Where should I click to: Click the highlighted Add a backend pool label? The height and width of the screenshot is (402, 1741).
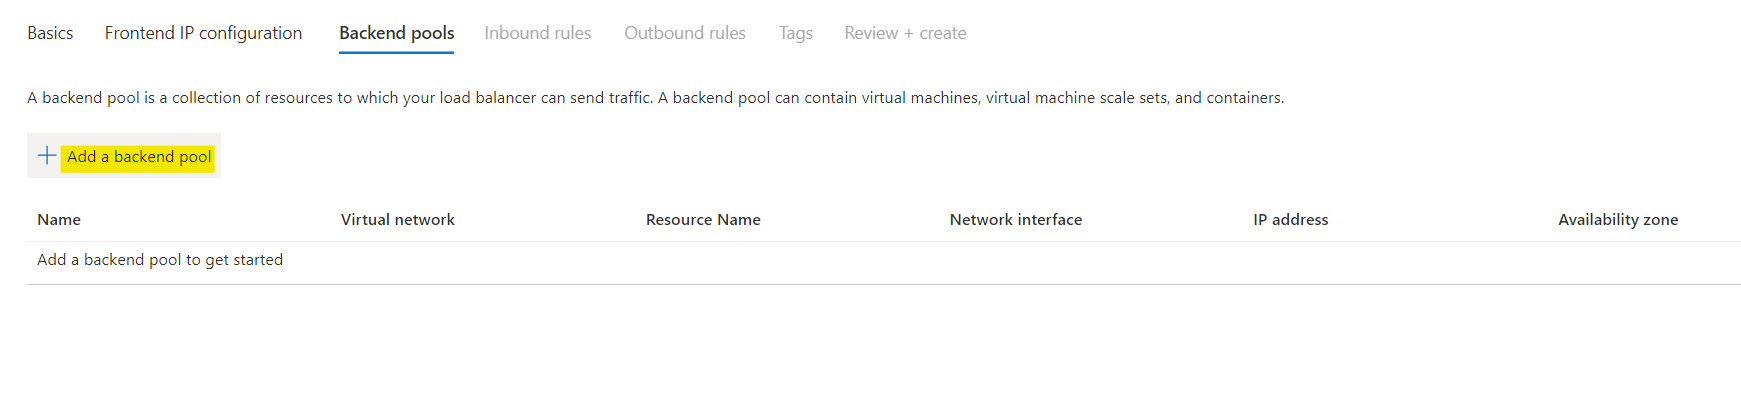(139, 157)
